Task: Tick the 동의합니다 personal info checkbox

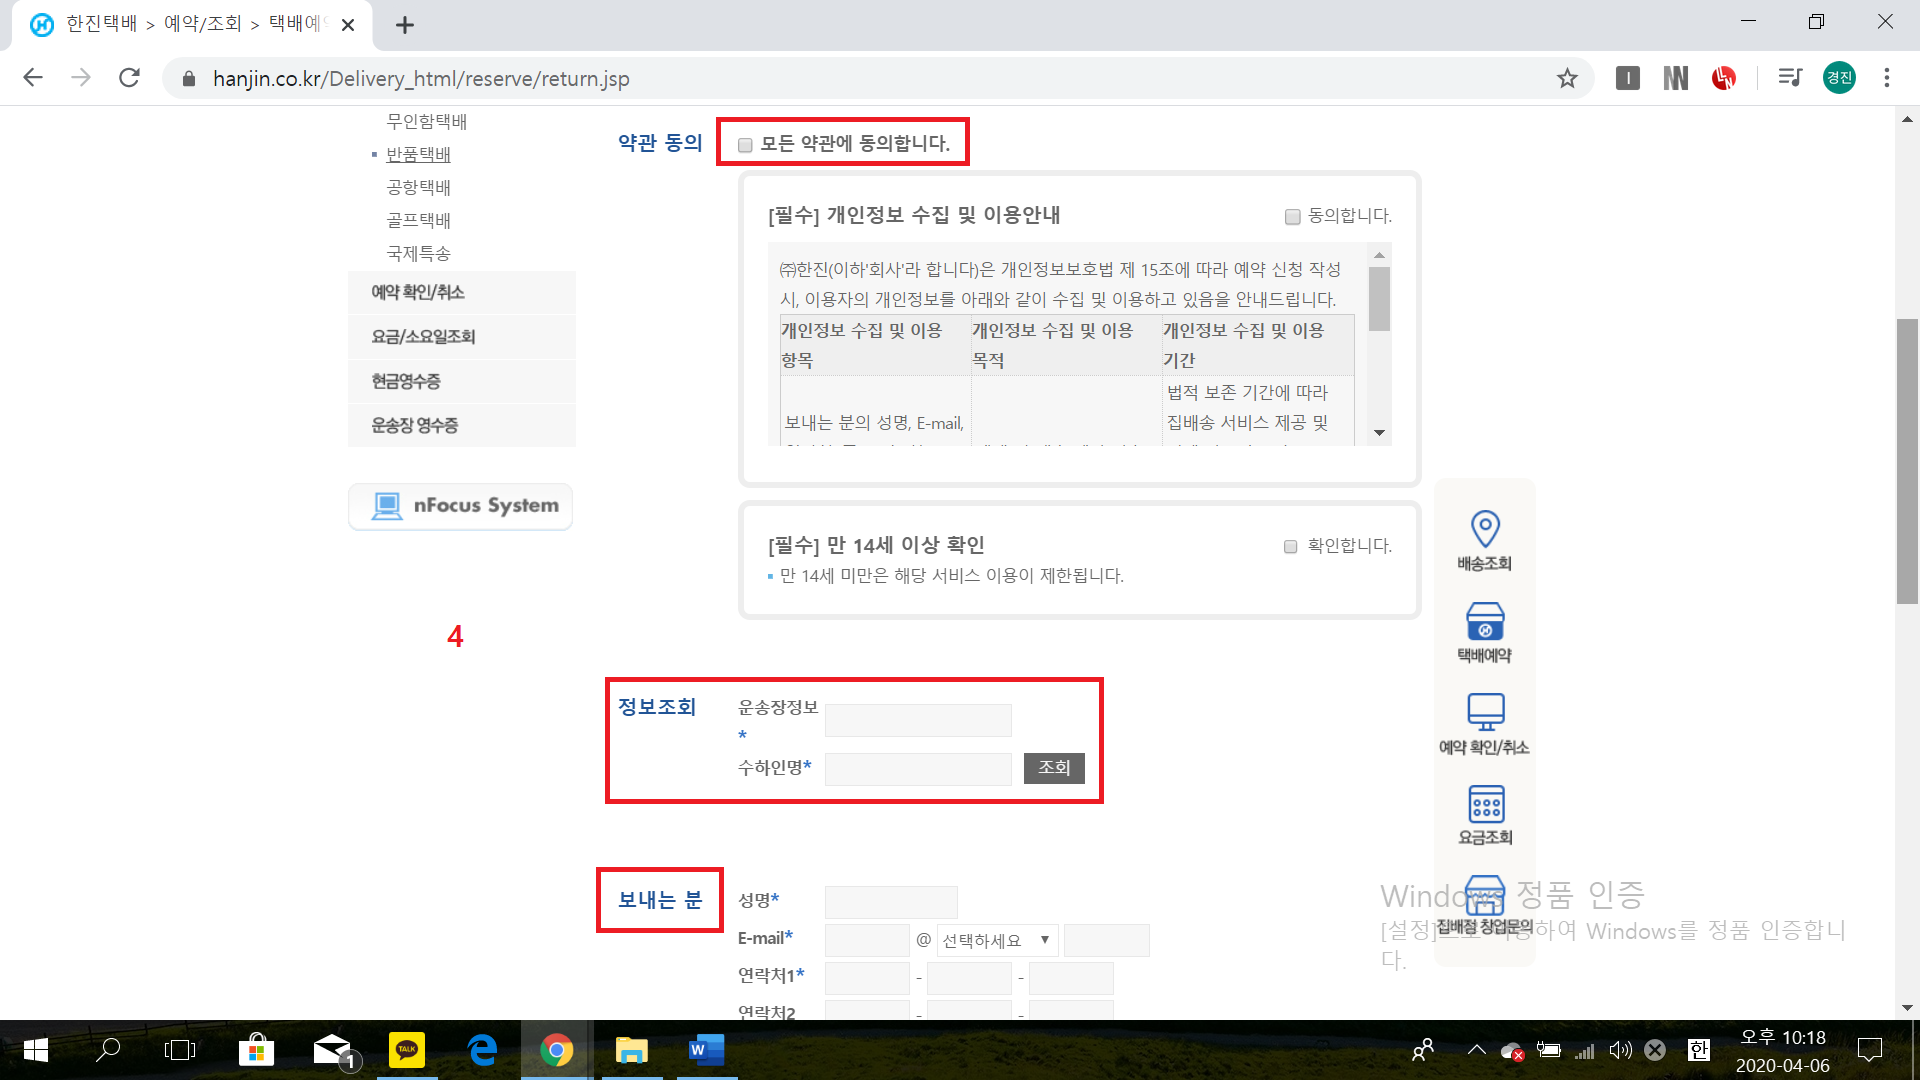Action: point(1292,217)
